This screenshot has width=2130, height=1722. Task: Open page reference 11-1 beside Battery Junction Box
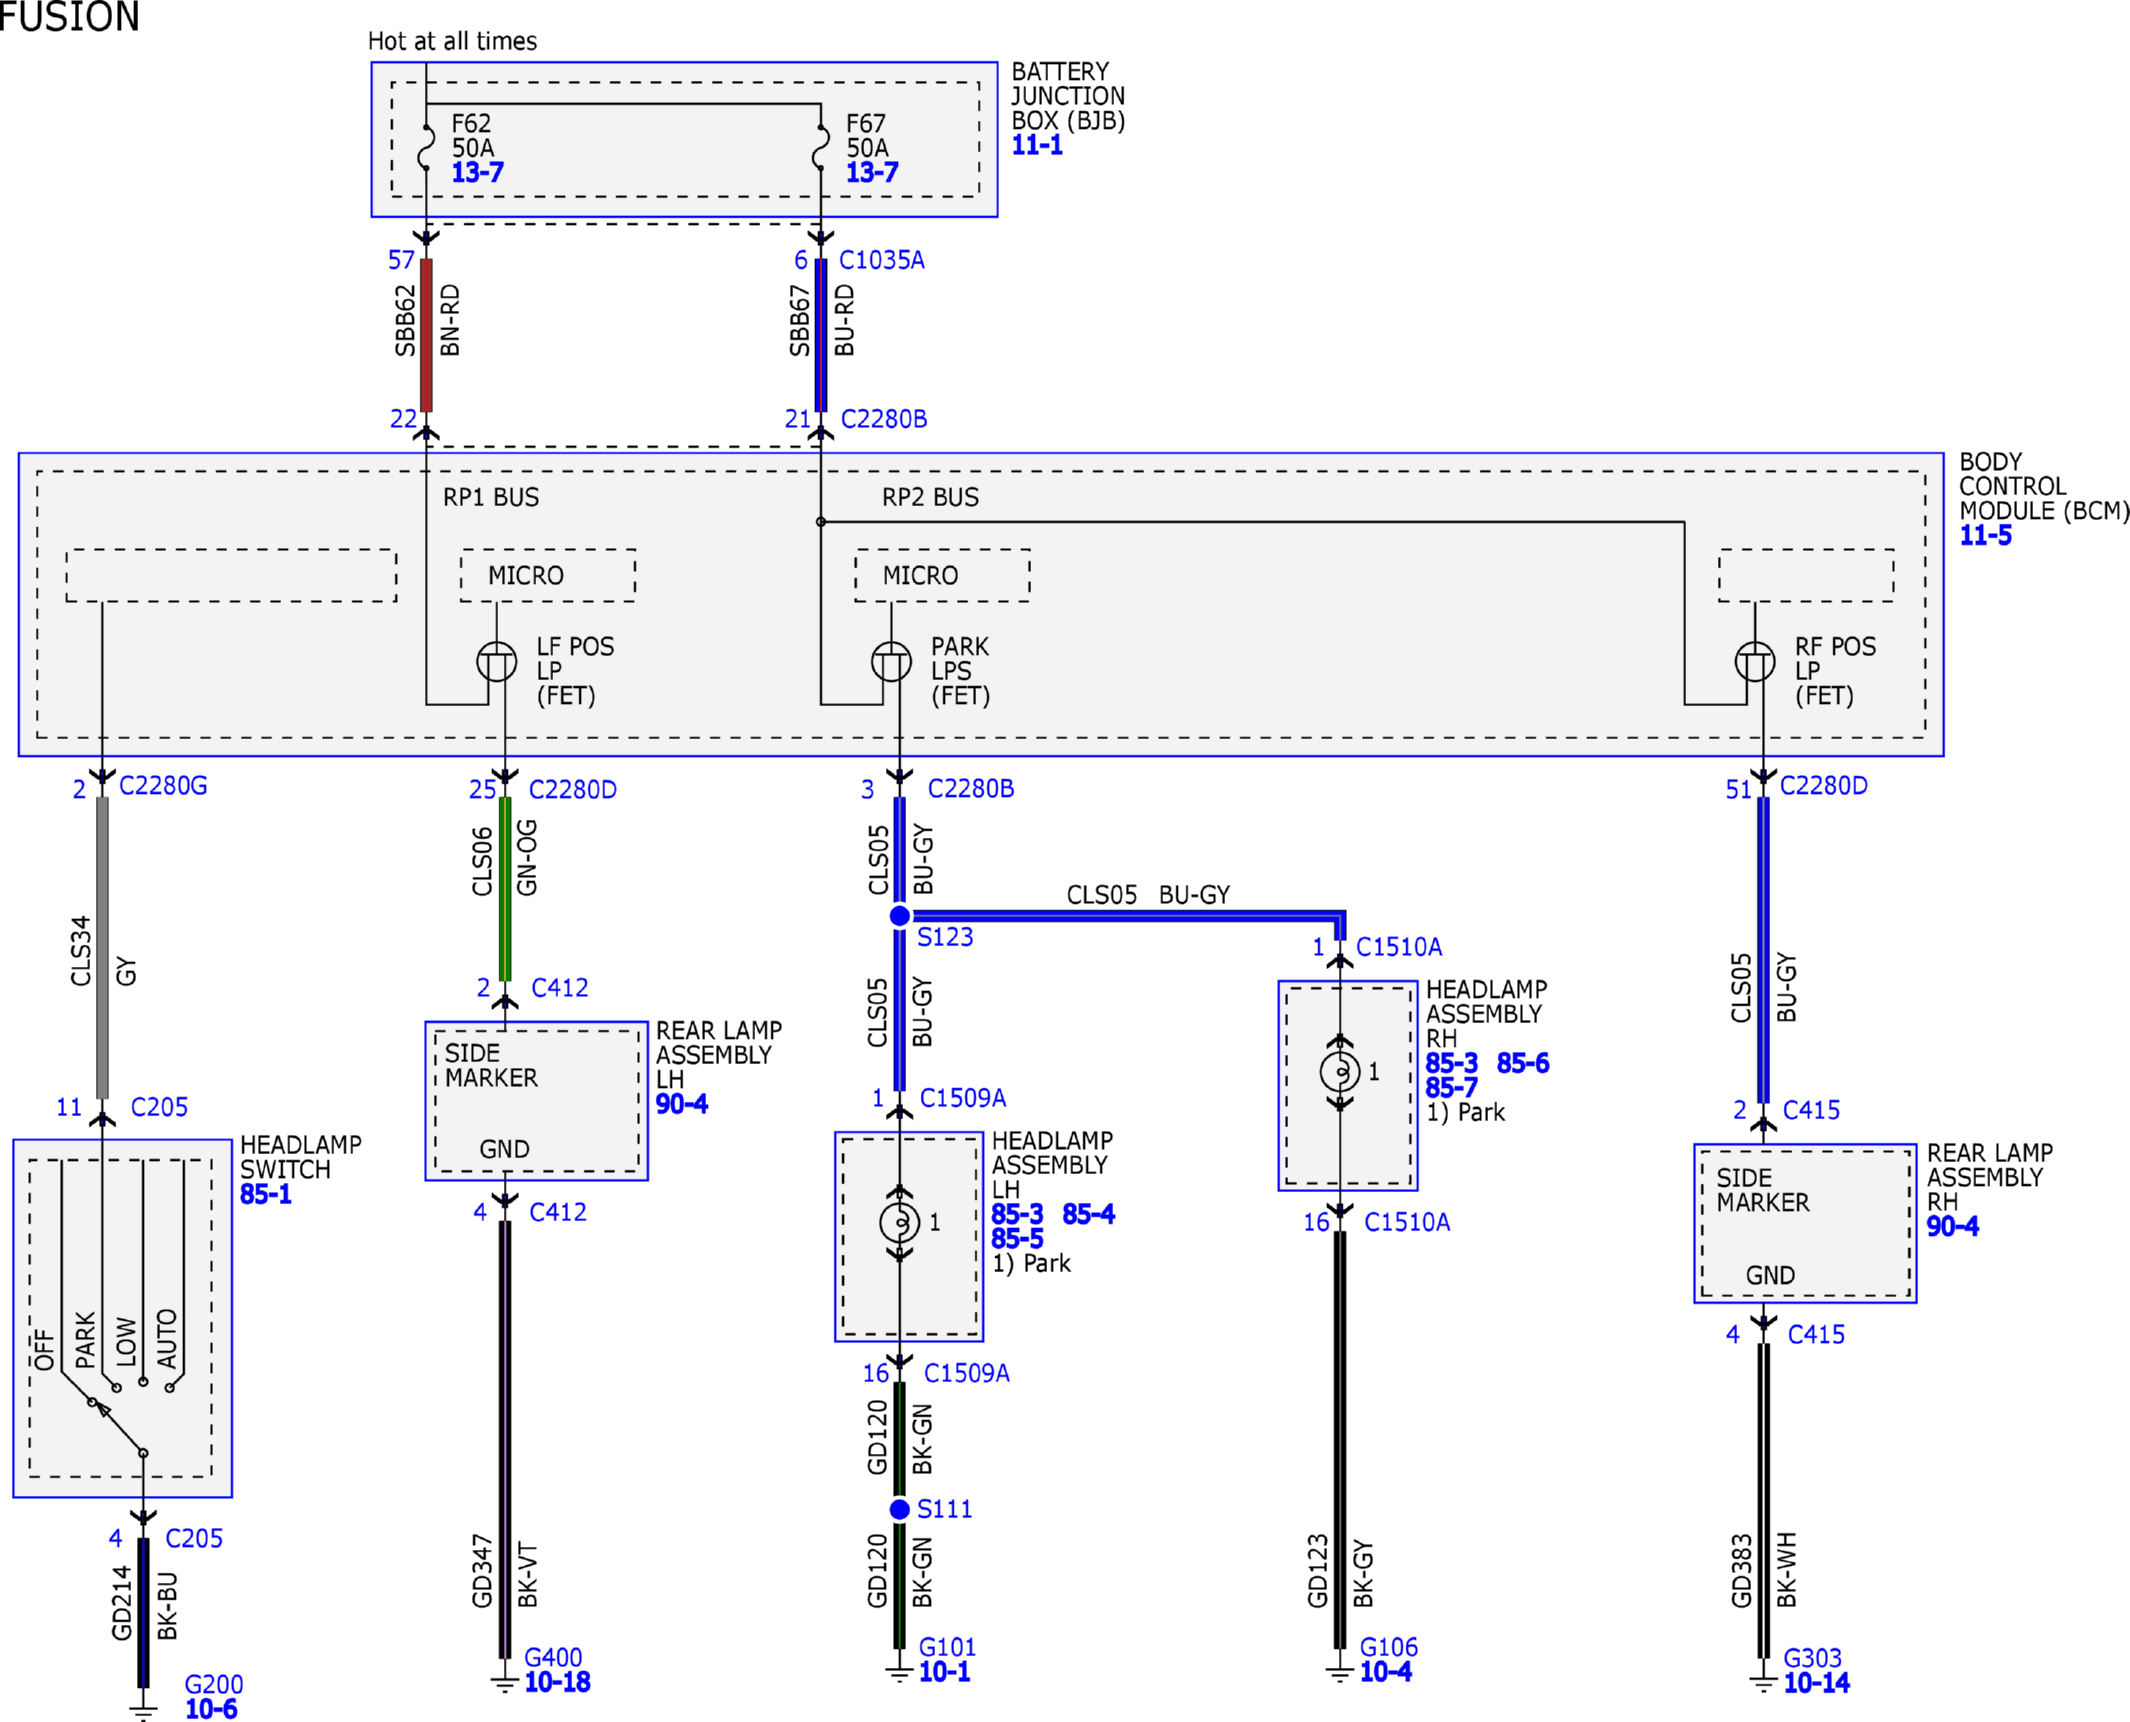[1036, 145]
